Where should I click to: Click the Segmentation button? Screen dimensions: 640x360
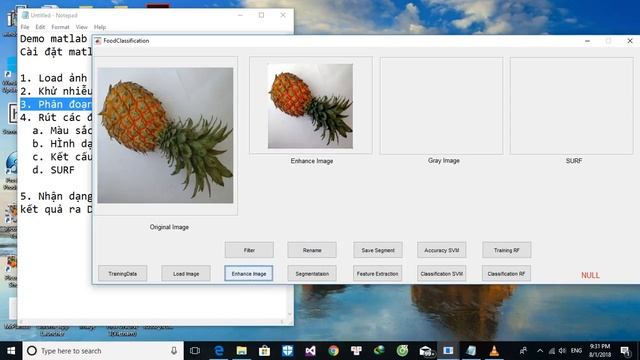coord(312,273)
